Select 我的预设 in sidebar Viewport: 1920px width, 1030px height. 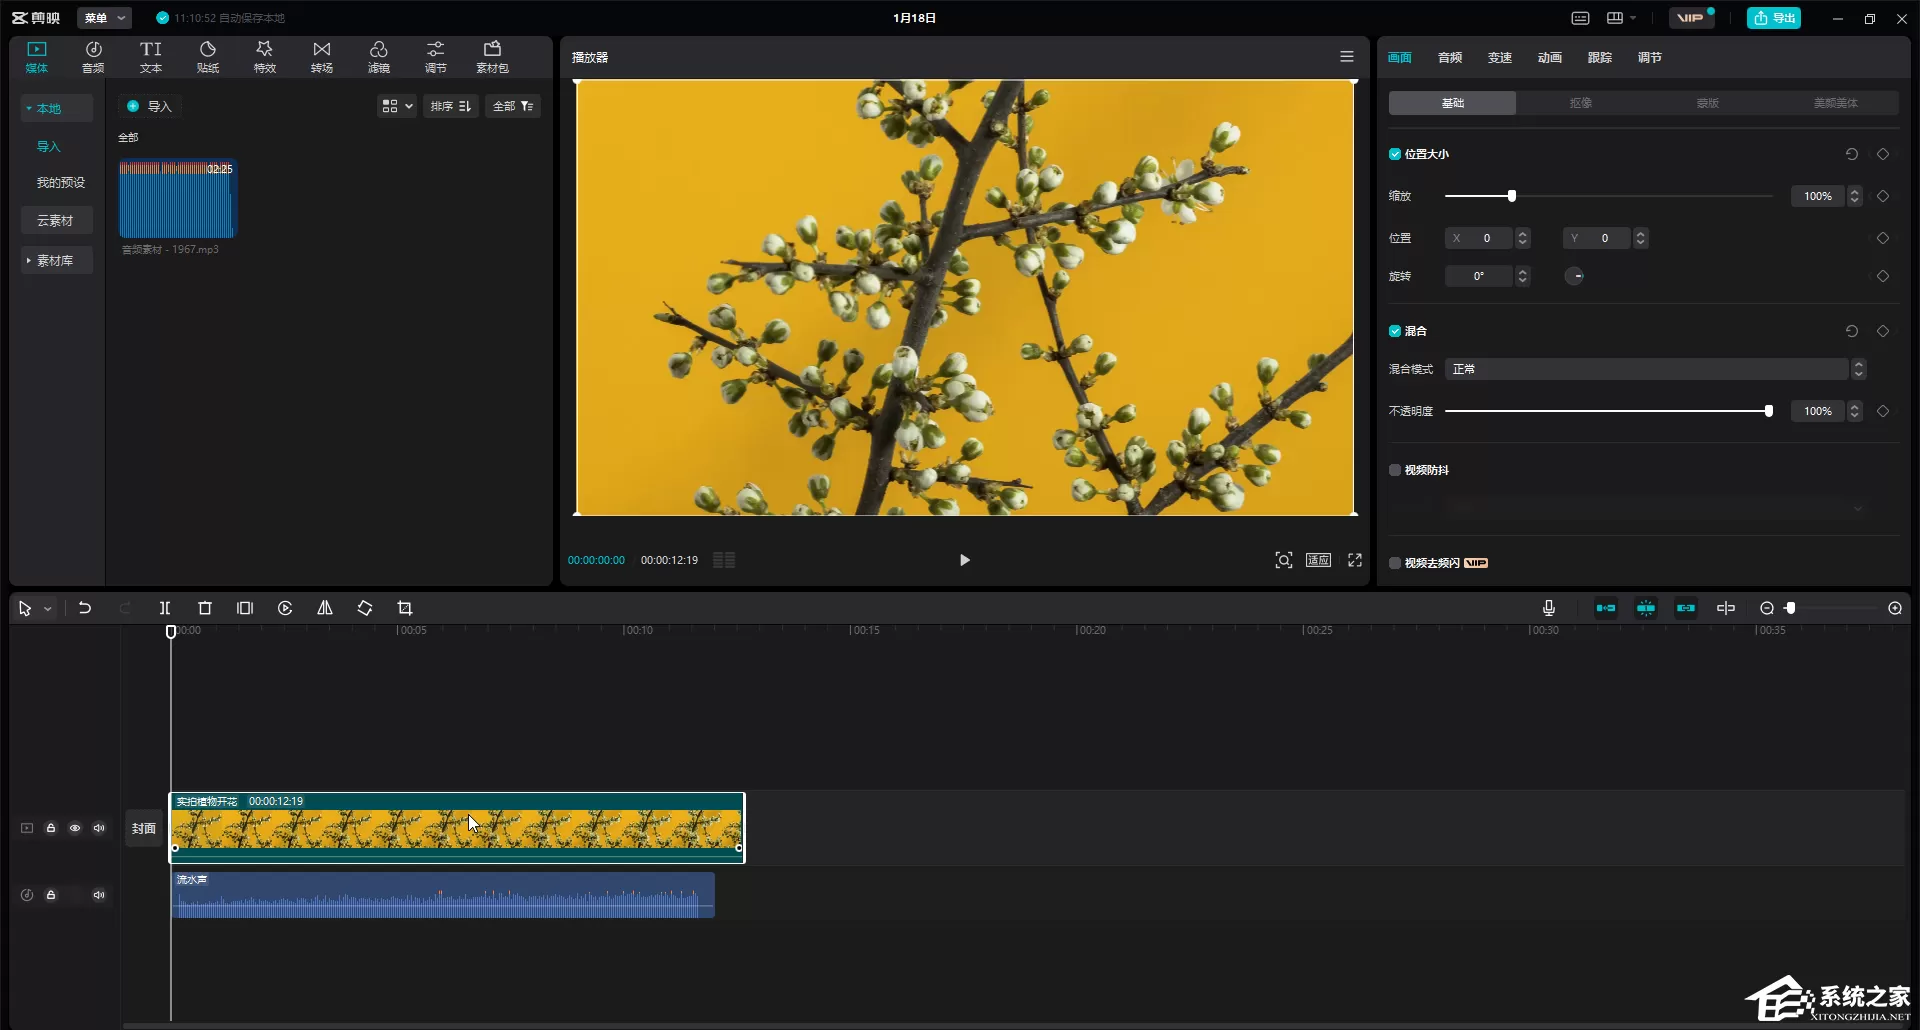61,182
